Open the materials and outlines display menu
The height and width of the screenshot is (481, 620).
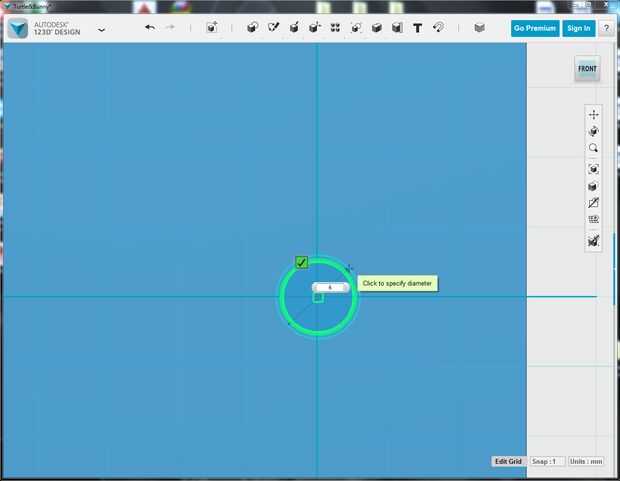pos(593,186)
